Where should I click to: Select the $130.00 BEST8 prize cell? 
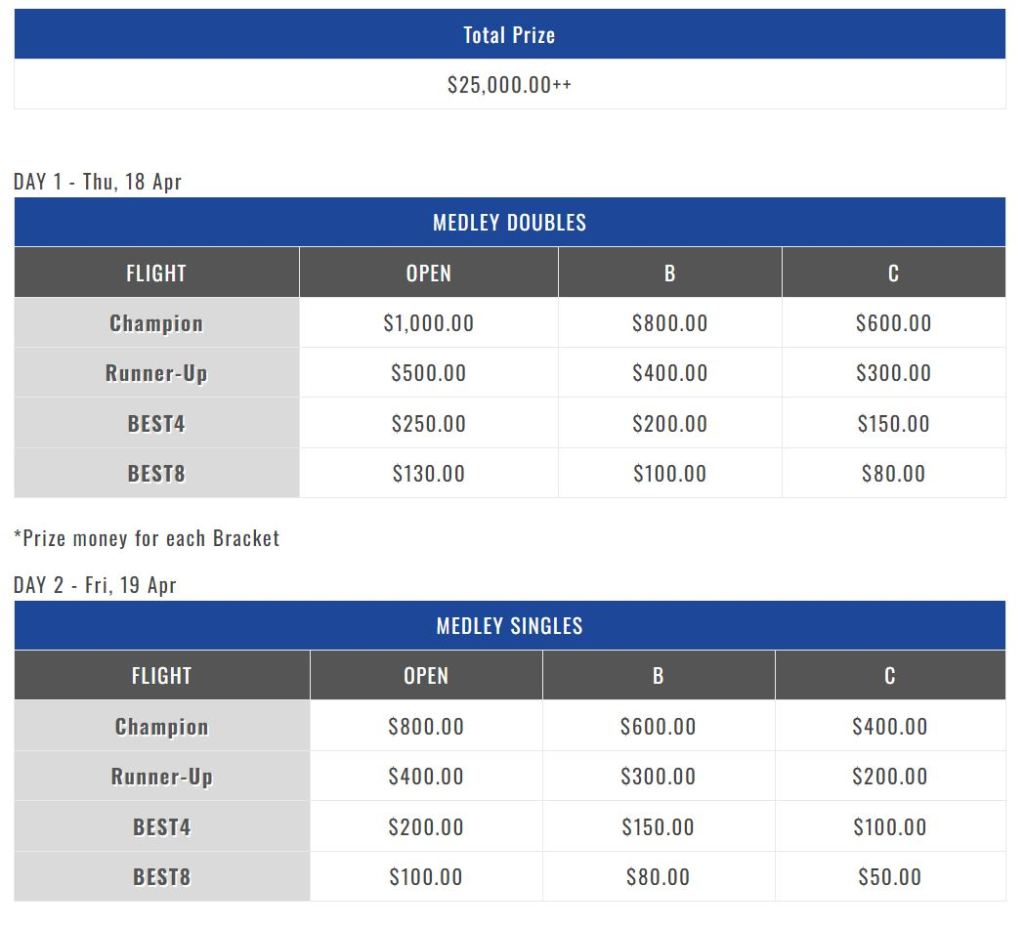(x=428, y=473)
